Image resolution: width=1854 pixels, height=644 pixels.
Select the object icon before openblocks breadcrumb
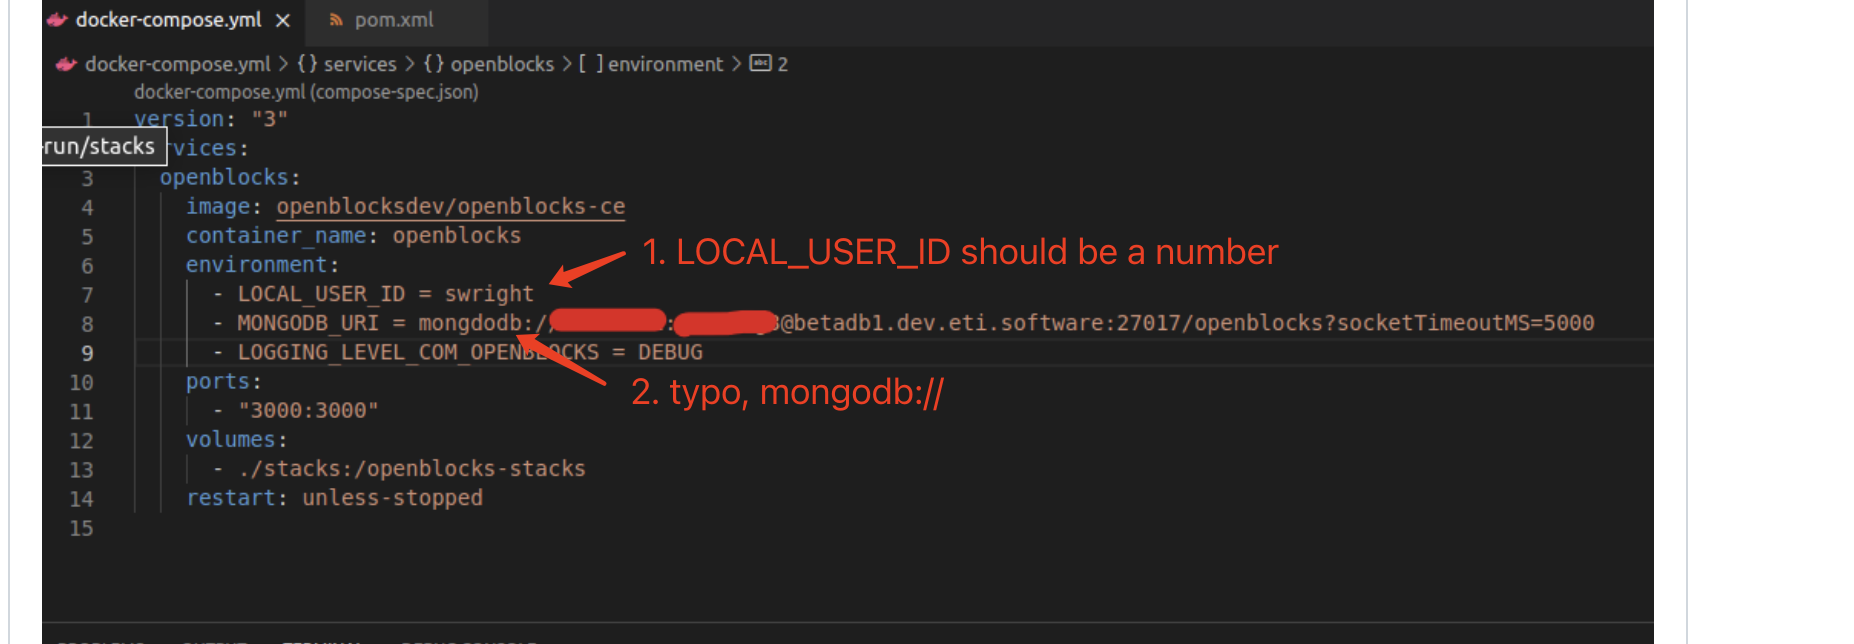point(432,63)
